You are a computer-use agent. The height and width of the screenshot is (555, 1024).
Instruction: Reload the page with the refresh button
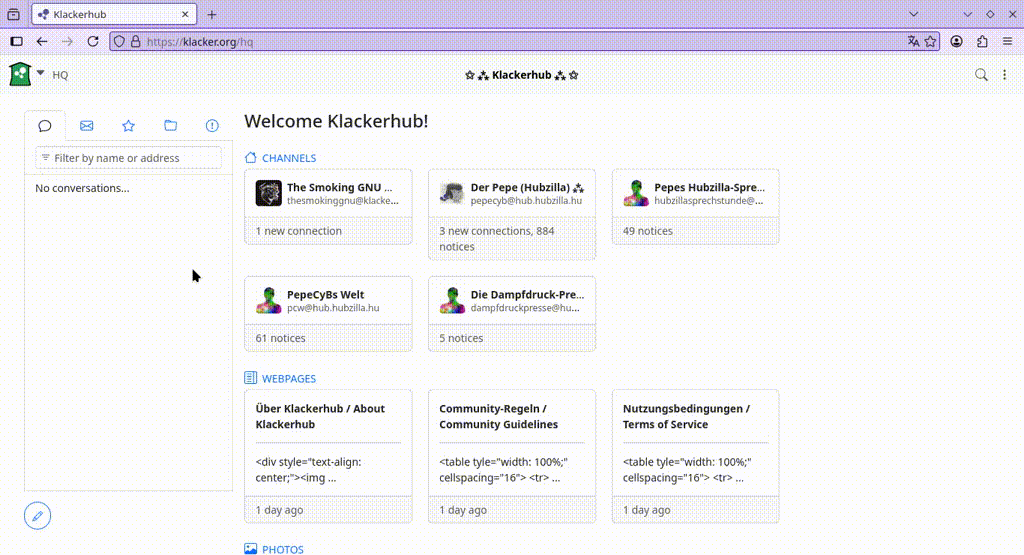(93, 42)
